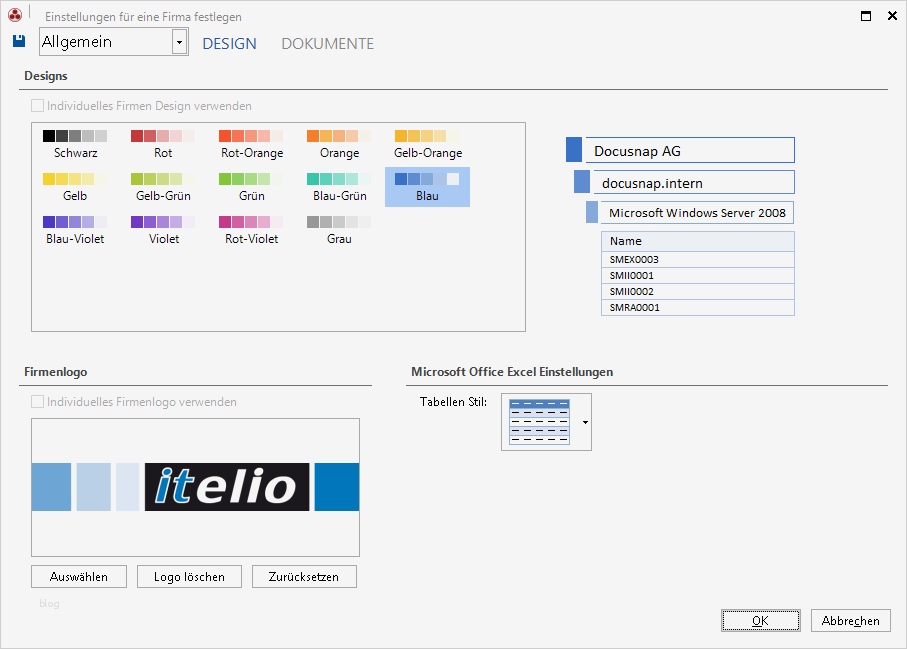Choose the Blau-Violet design swatch

(x=75, y=230)
